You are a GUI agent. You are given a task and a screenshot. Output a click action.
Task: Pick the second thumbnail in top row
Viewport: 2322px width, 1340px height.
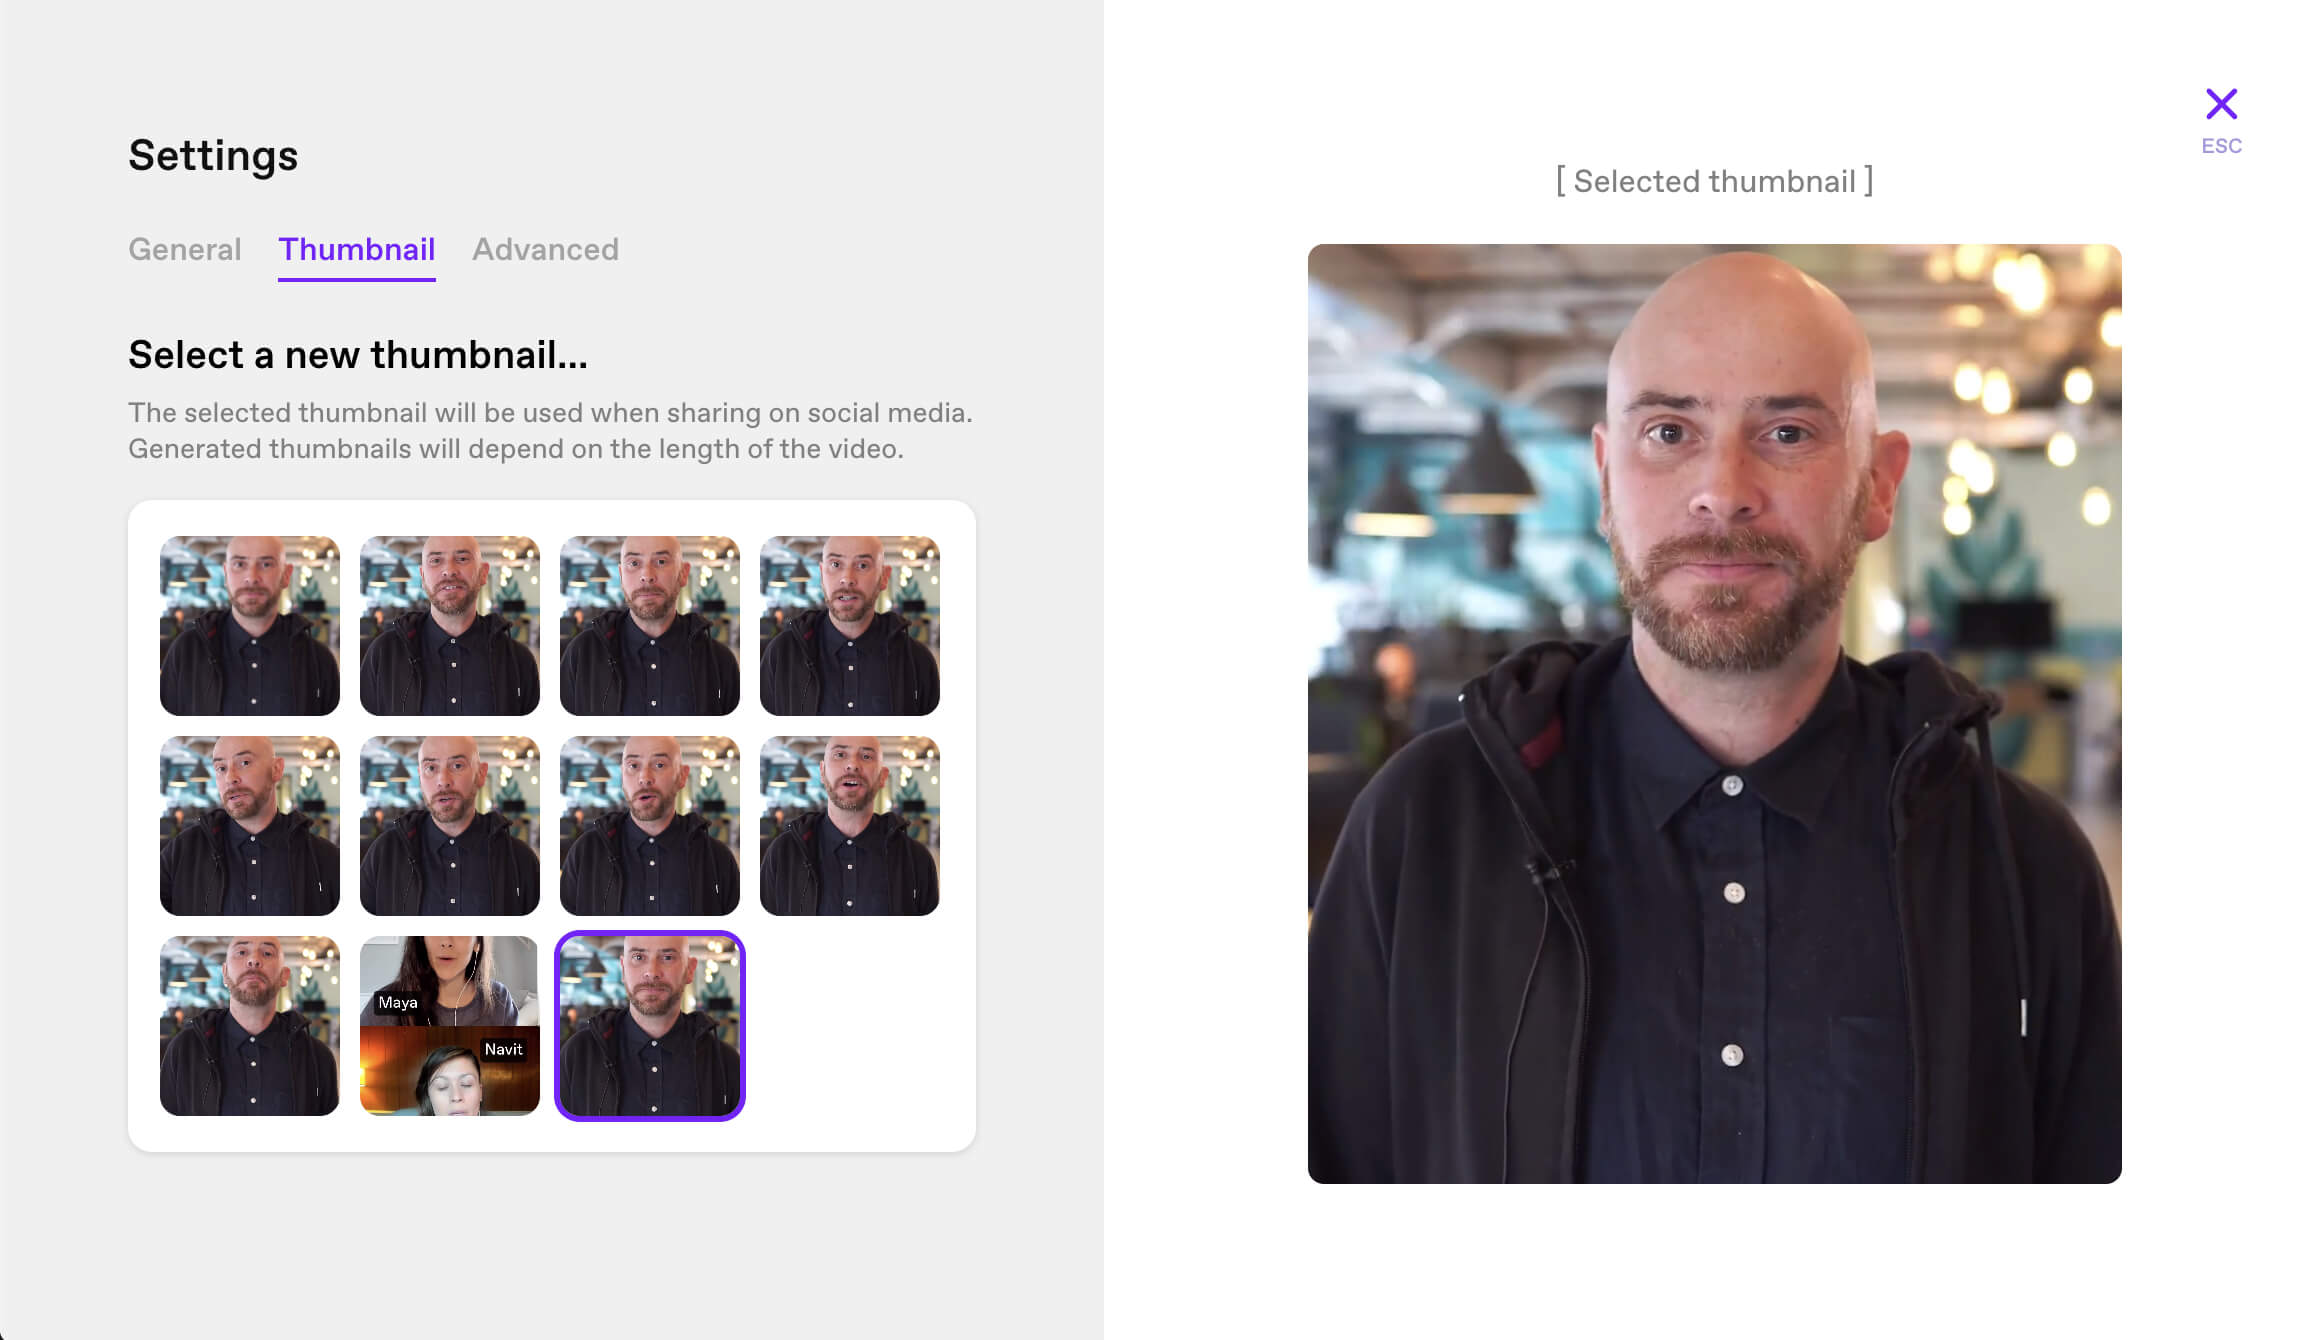click(450, 626)
